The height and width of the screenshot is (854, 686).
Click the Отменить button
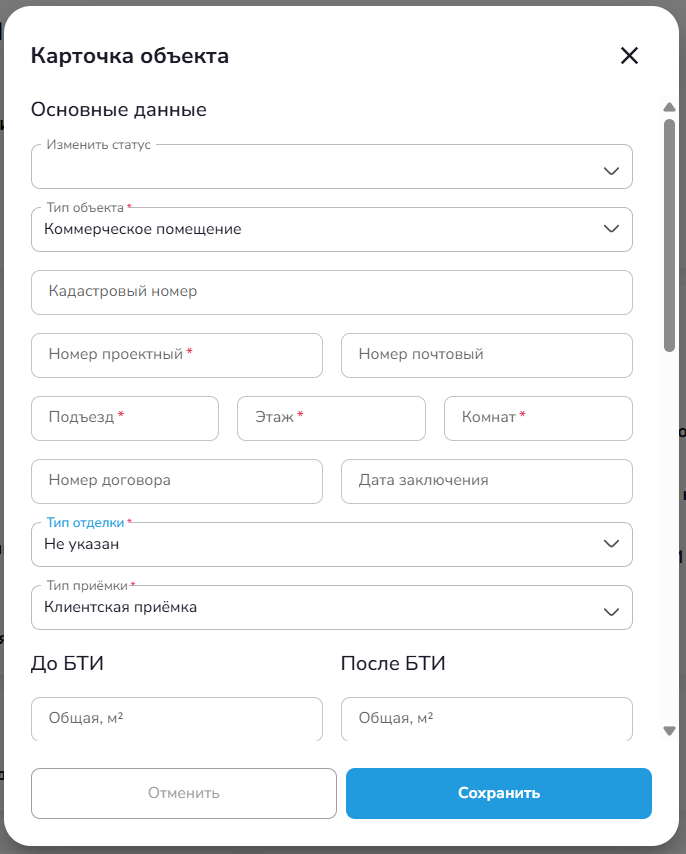(x=184, y=793)
